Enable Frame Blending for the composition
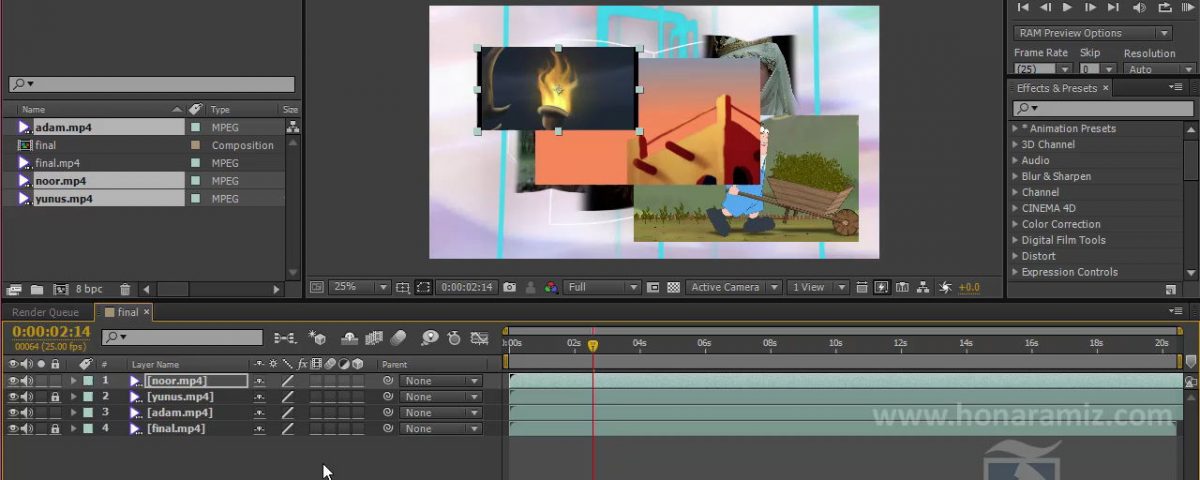 point(374,338)
